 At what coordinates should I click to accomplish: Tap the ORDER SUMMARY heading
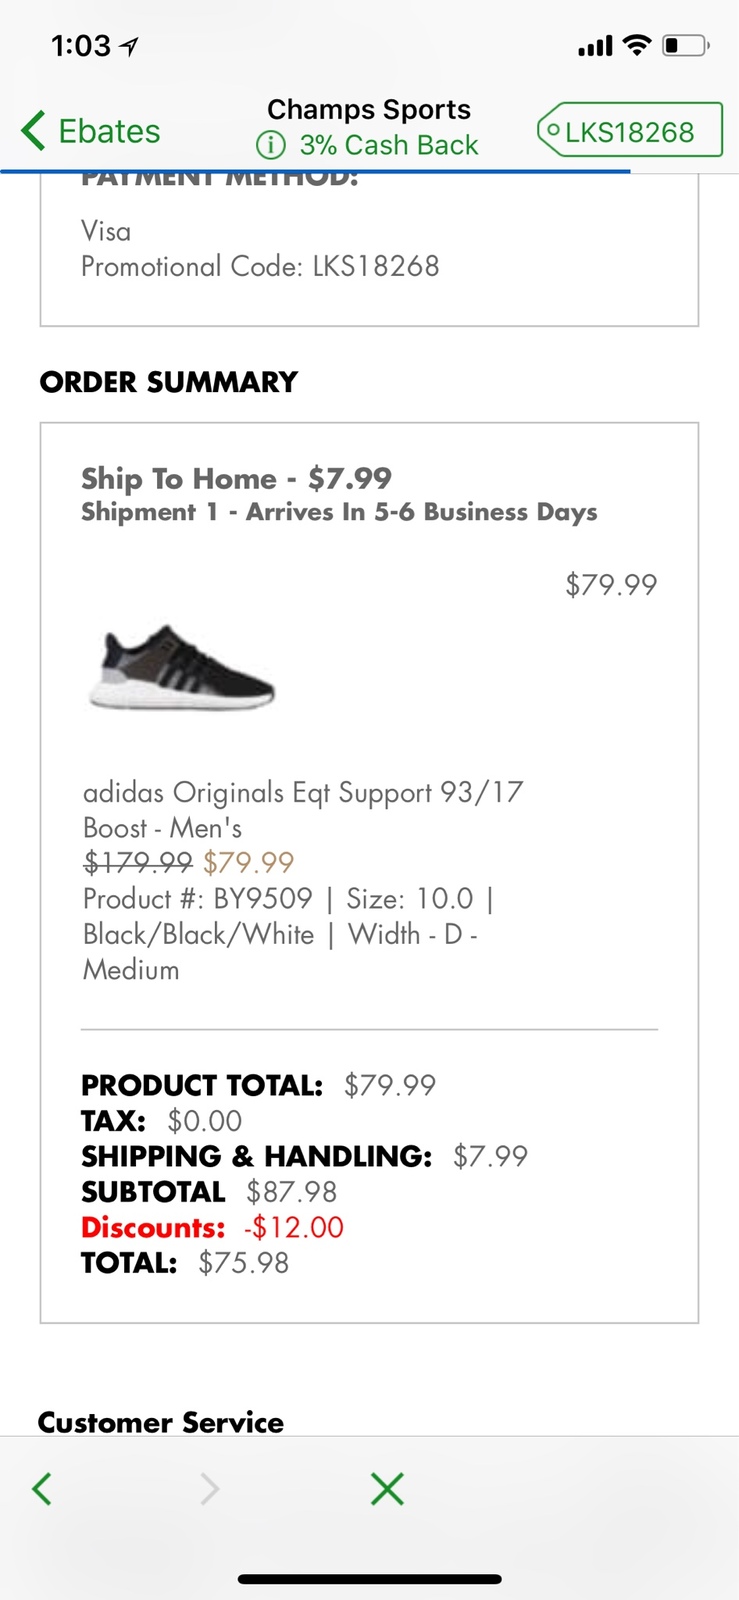pyautogui.click(x=169, y=382)
